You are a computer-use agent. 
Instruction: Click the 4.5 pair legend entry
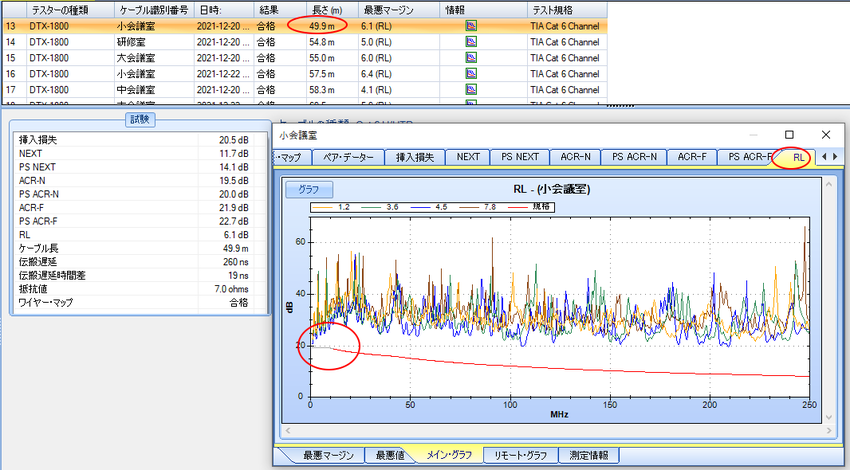[429, 207]
